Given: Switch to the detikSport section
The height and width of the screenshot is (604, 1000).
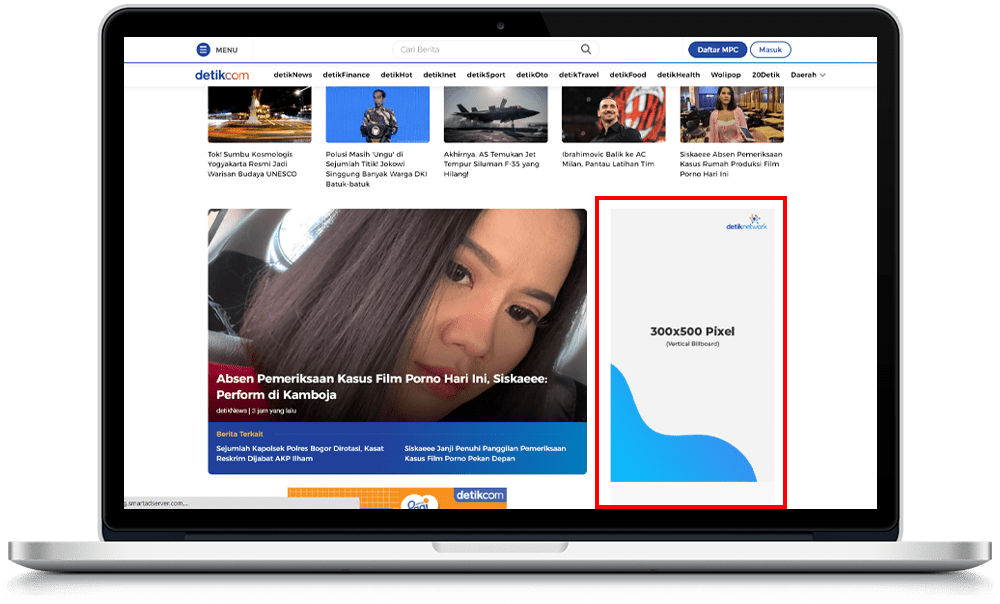Looking at the screenshot, I should 486,75.
